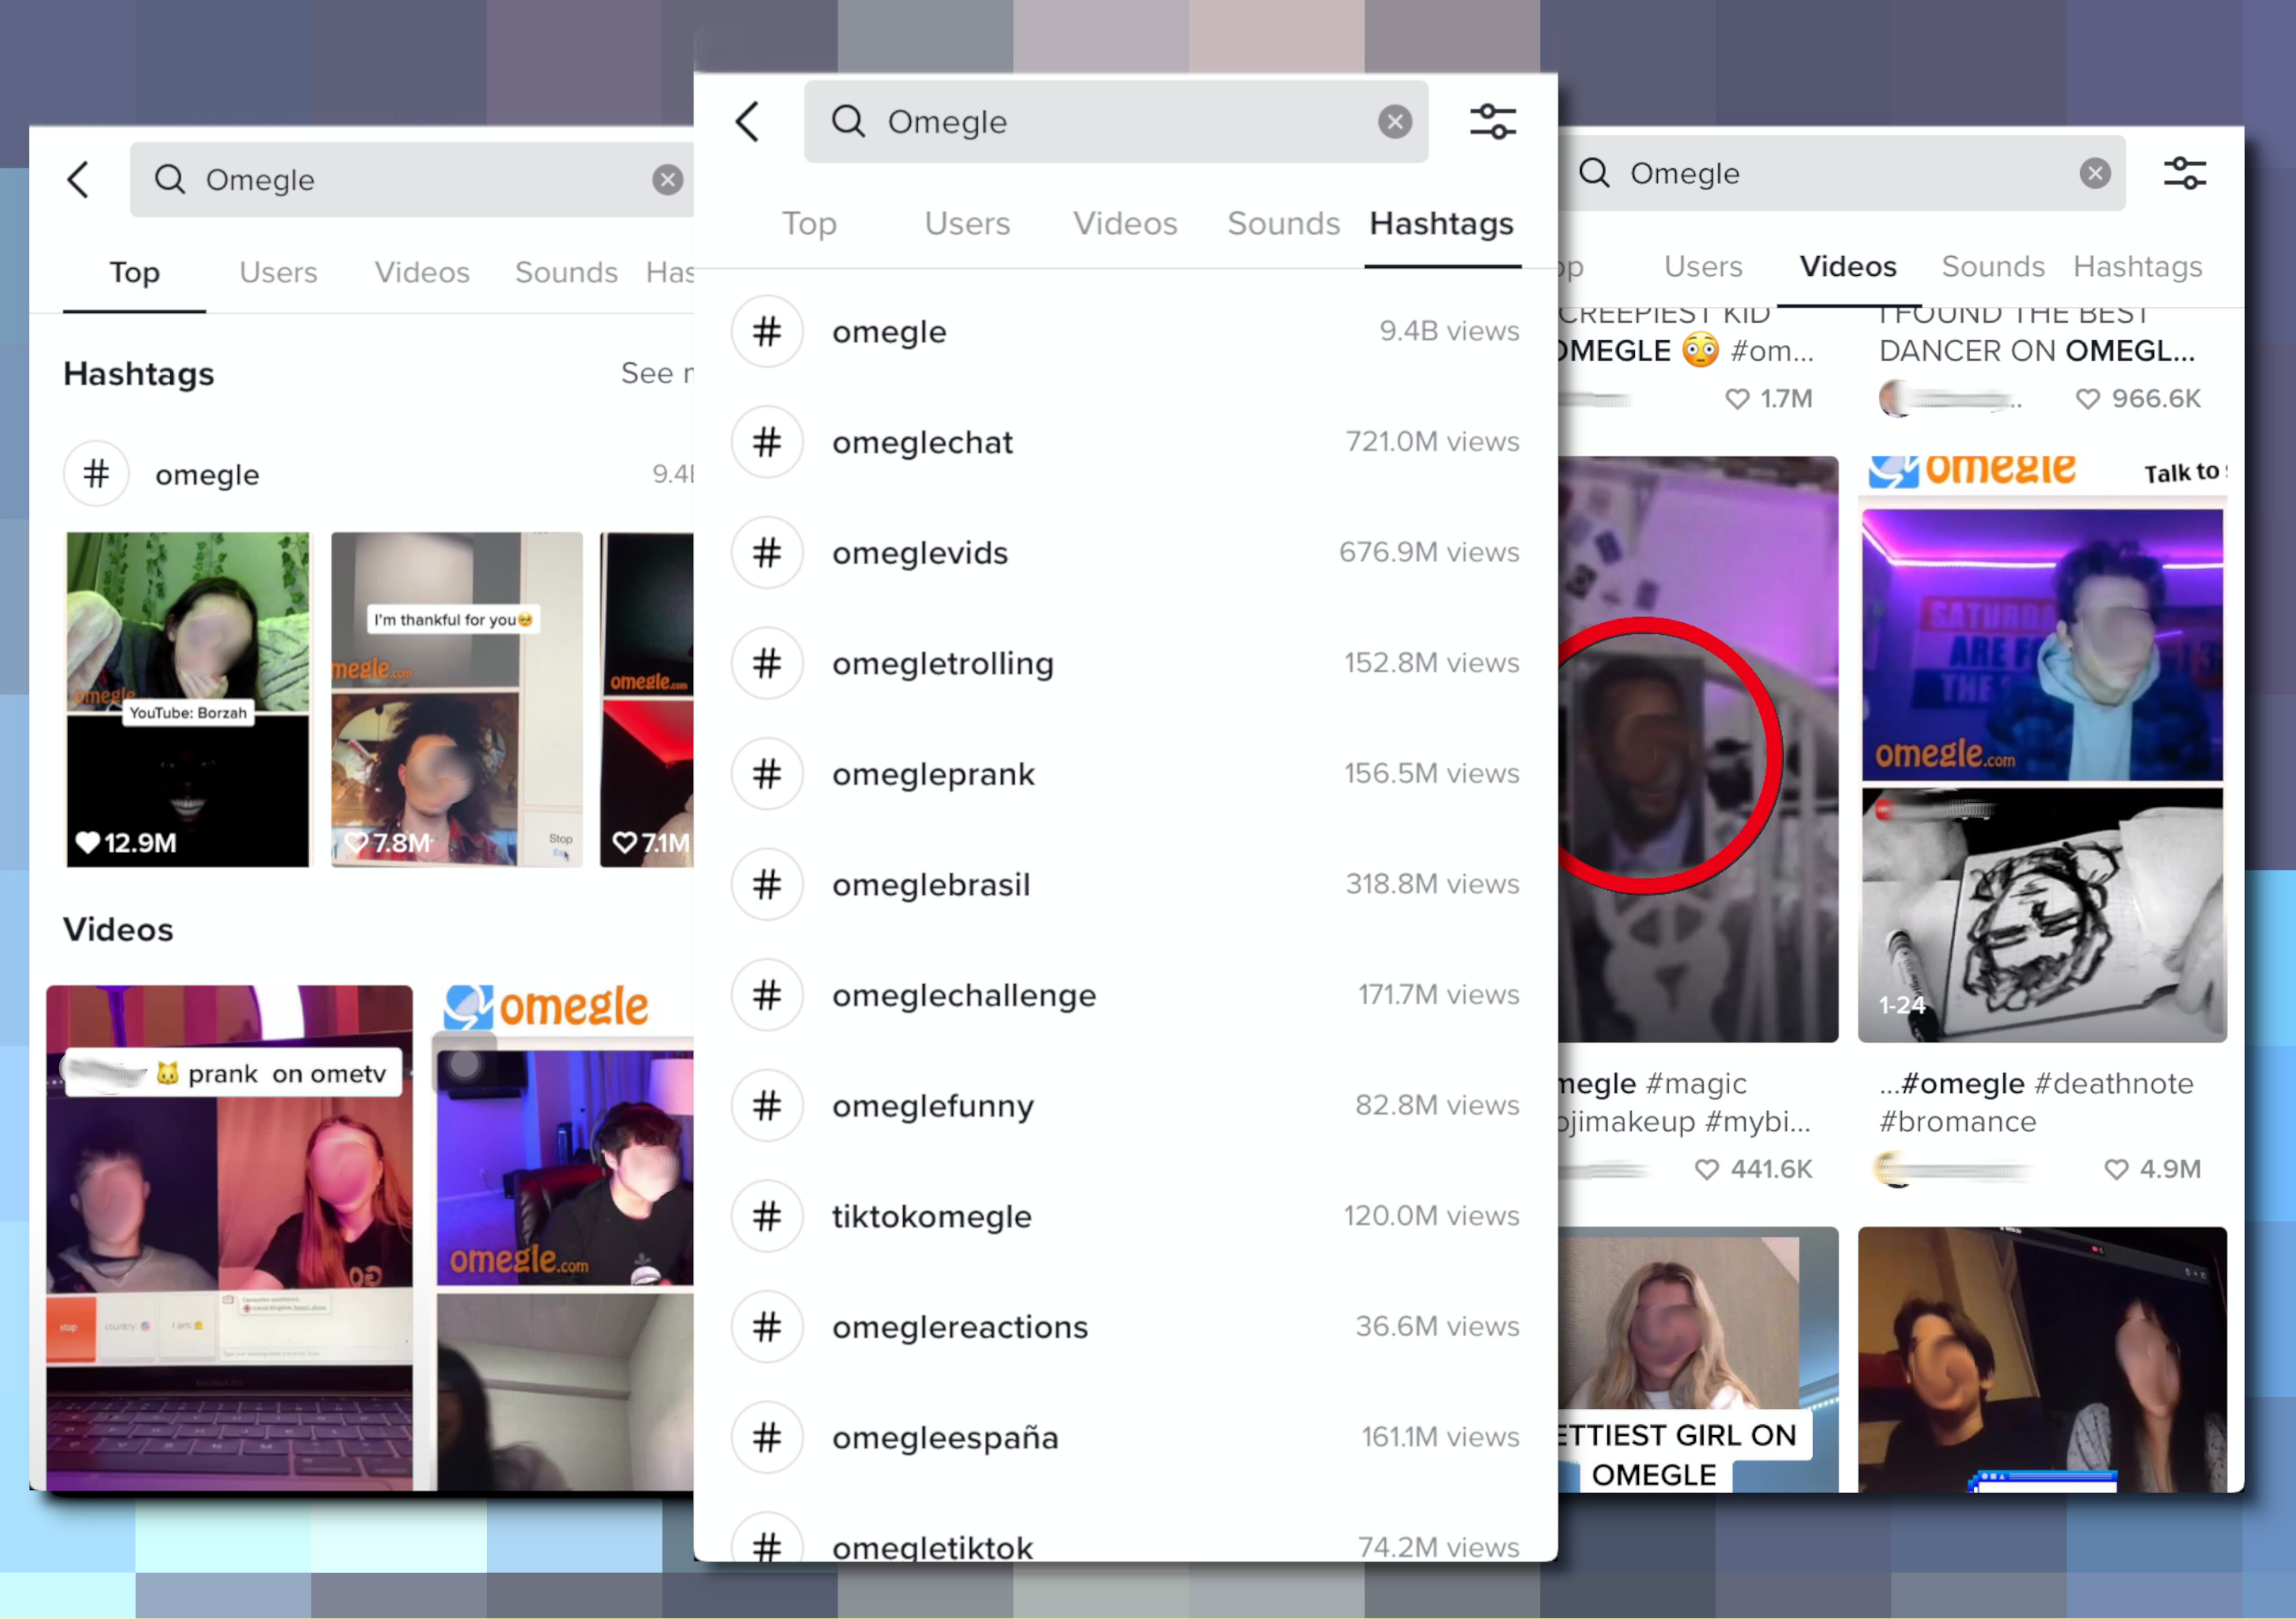
Task: Clear the Omegle search in center panel
Action: point(1394,122)
